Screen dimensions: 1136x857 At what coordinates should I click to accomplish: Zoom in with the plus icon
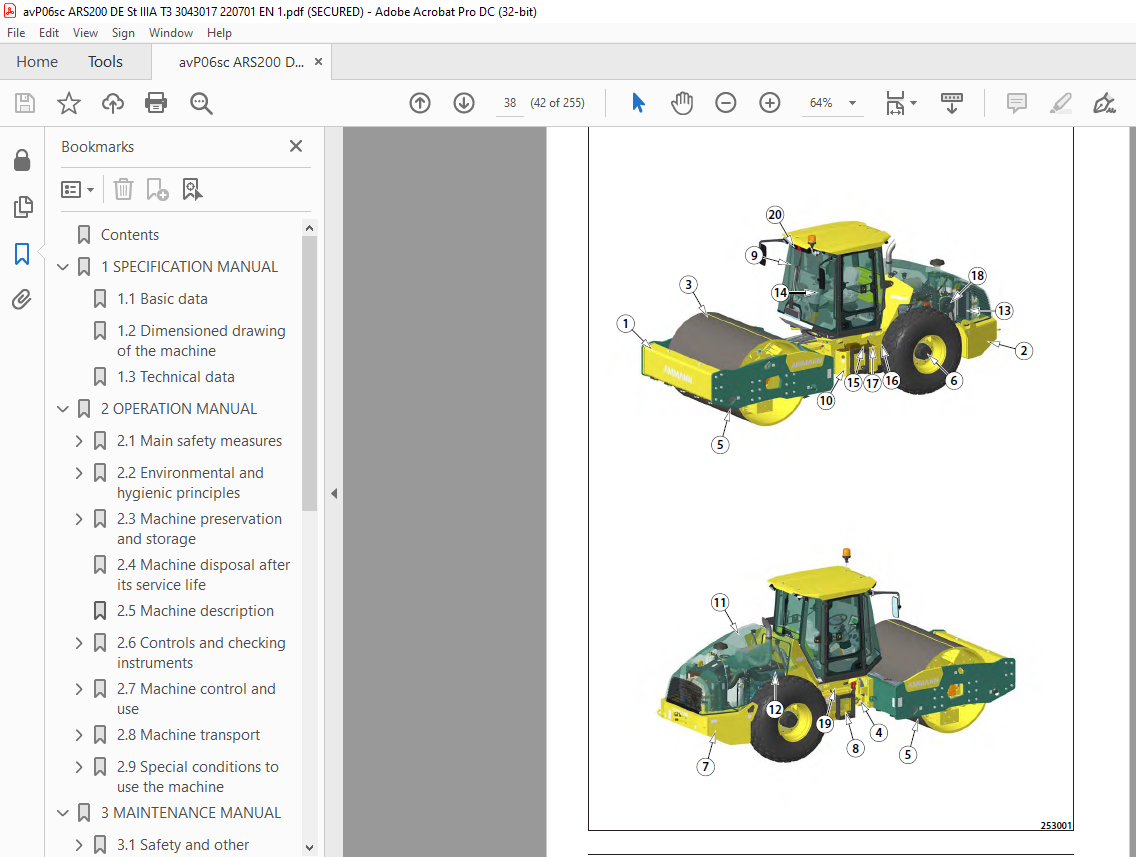point(769,103)
